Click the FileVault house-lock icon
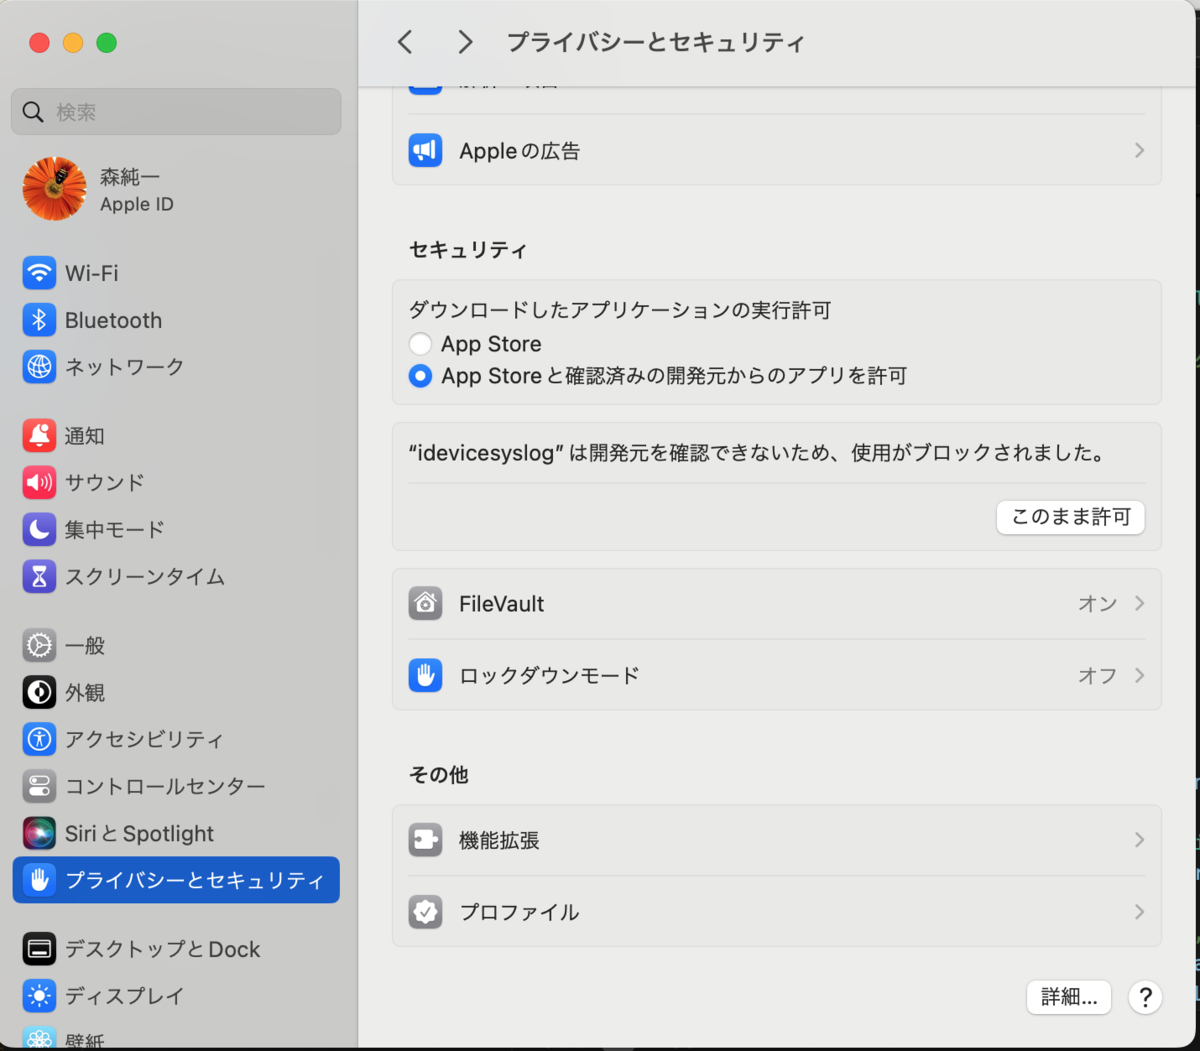 [425, 604]
